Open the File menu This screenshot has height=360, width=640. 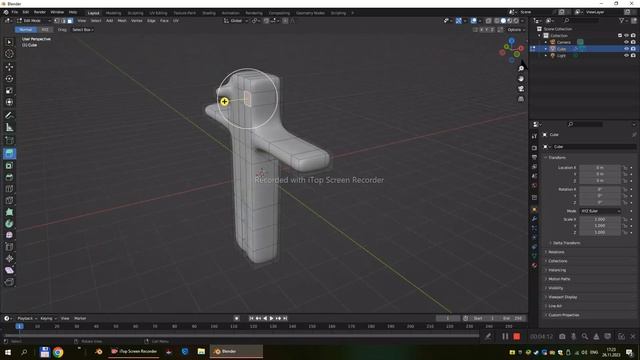point(15,12)
